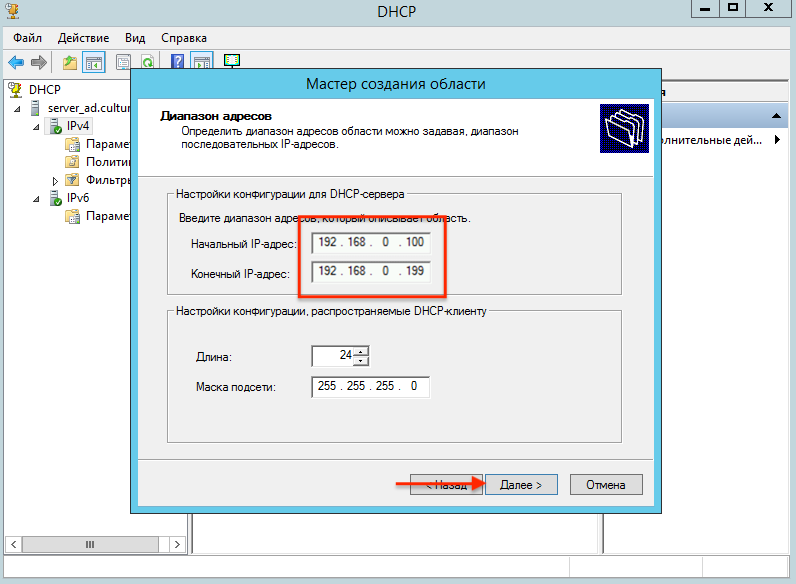Viewport: 796px width, 584px height.
Task: Click the Up one level folder icon
Action: pos(70,62)
